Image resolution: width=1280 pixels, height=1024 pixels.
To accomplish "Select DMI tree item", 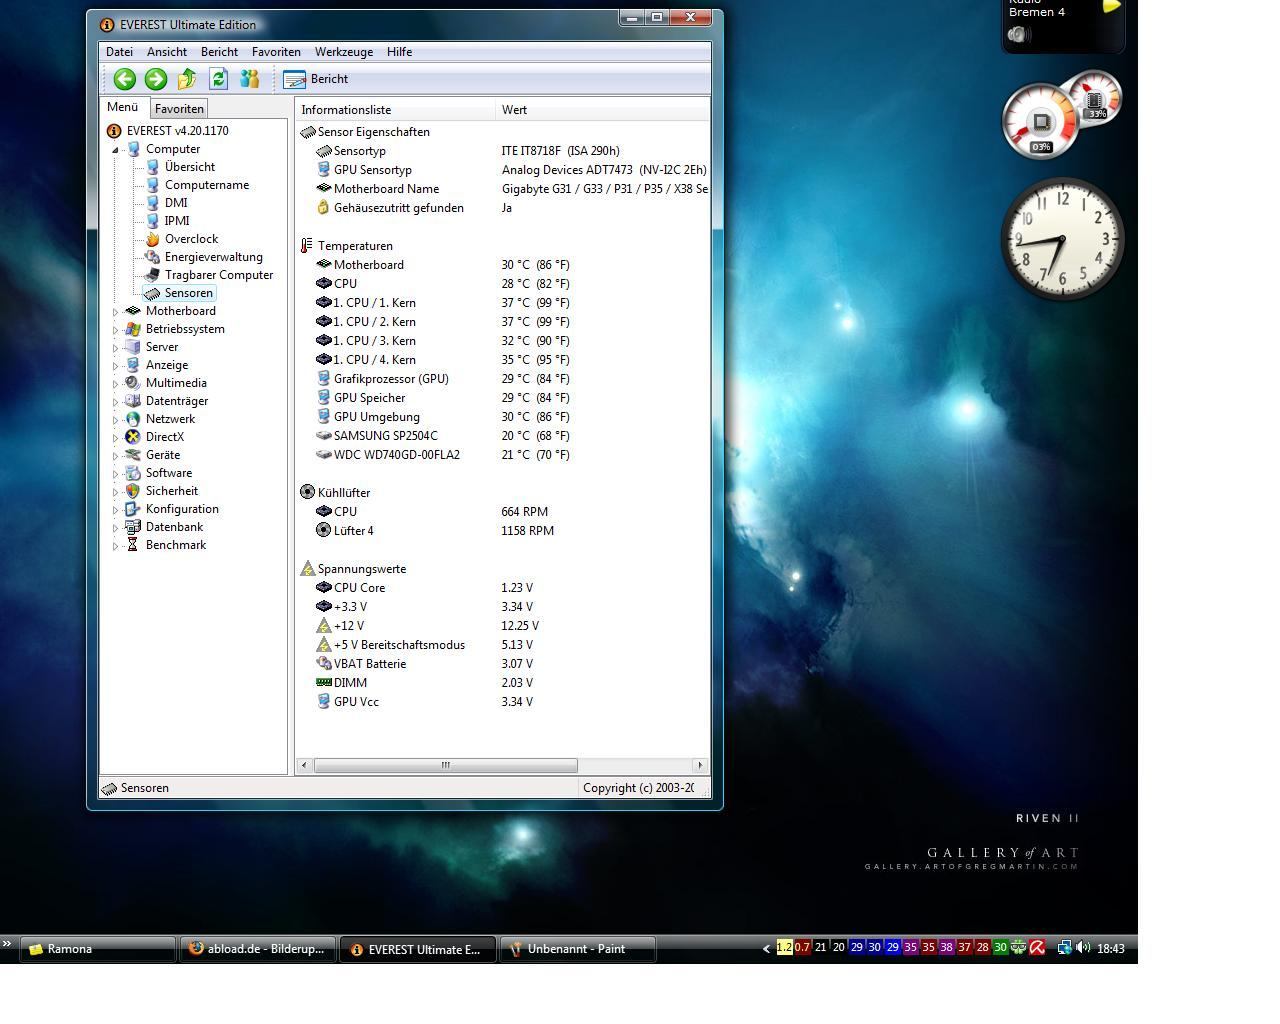I will click(x=176, y=203).
